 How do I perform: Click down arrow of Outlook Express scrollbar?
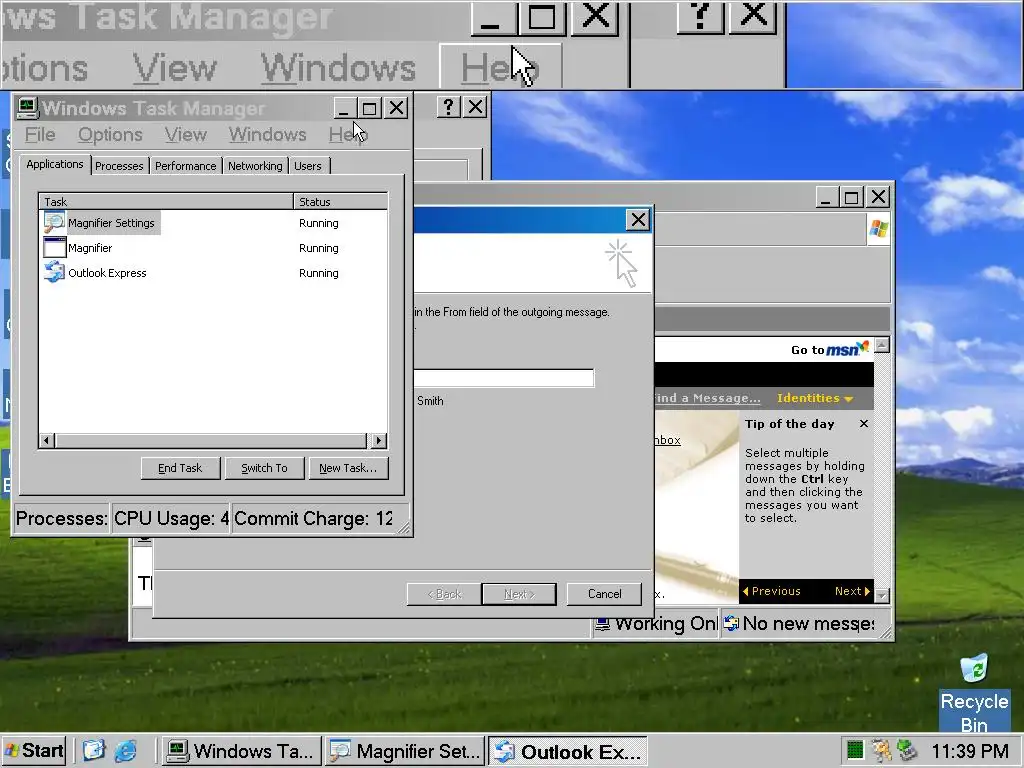(882, 595)
